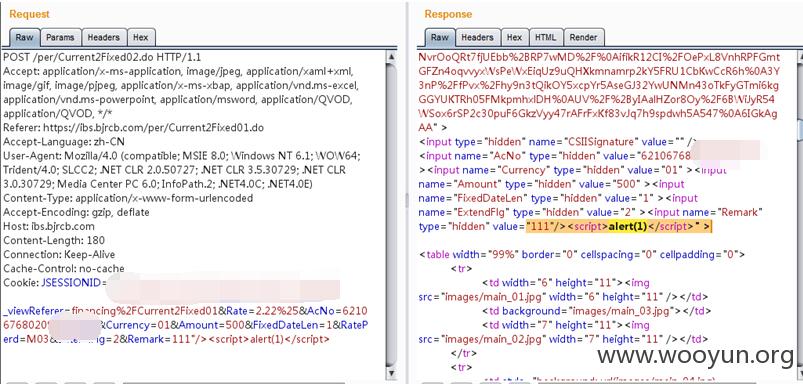Select the Request Raw tab
803x384 pixels.
coord(24,37)
